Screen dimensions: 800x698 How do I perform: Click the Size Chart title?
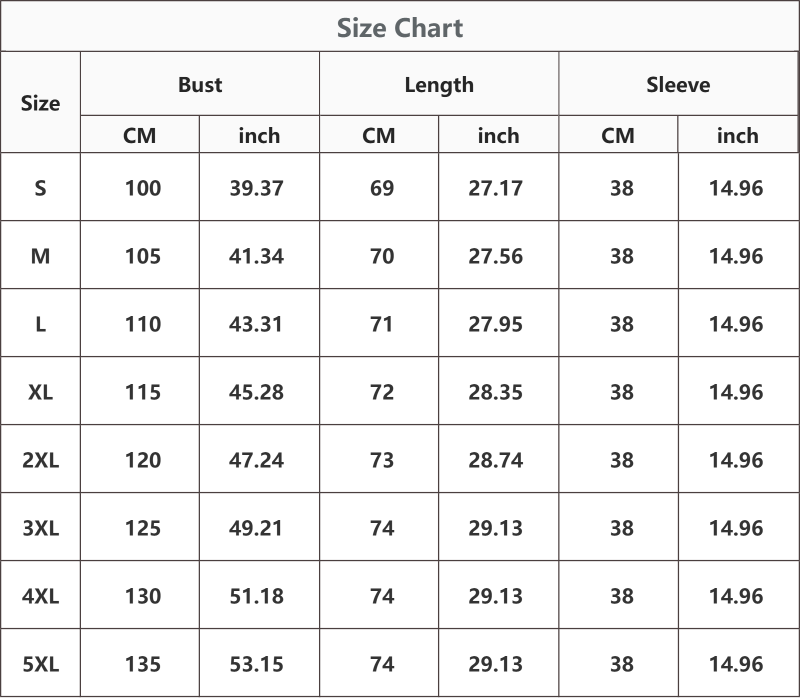(400, 28)
